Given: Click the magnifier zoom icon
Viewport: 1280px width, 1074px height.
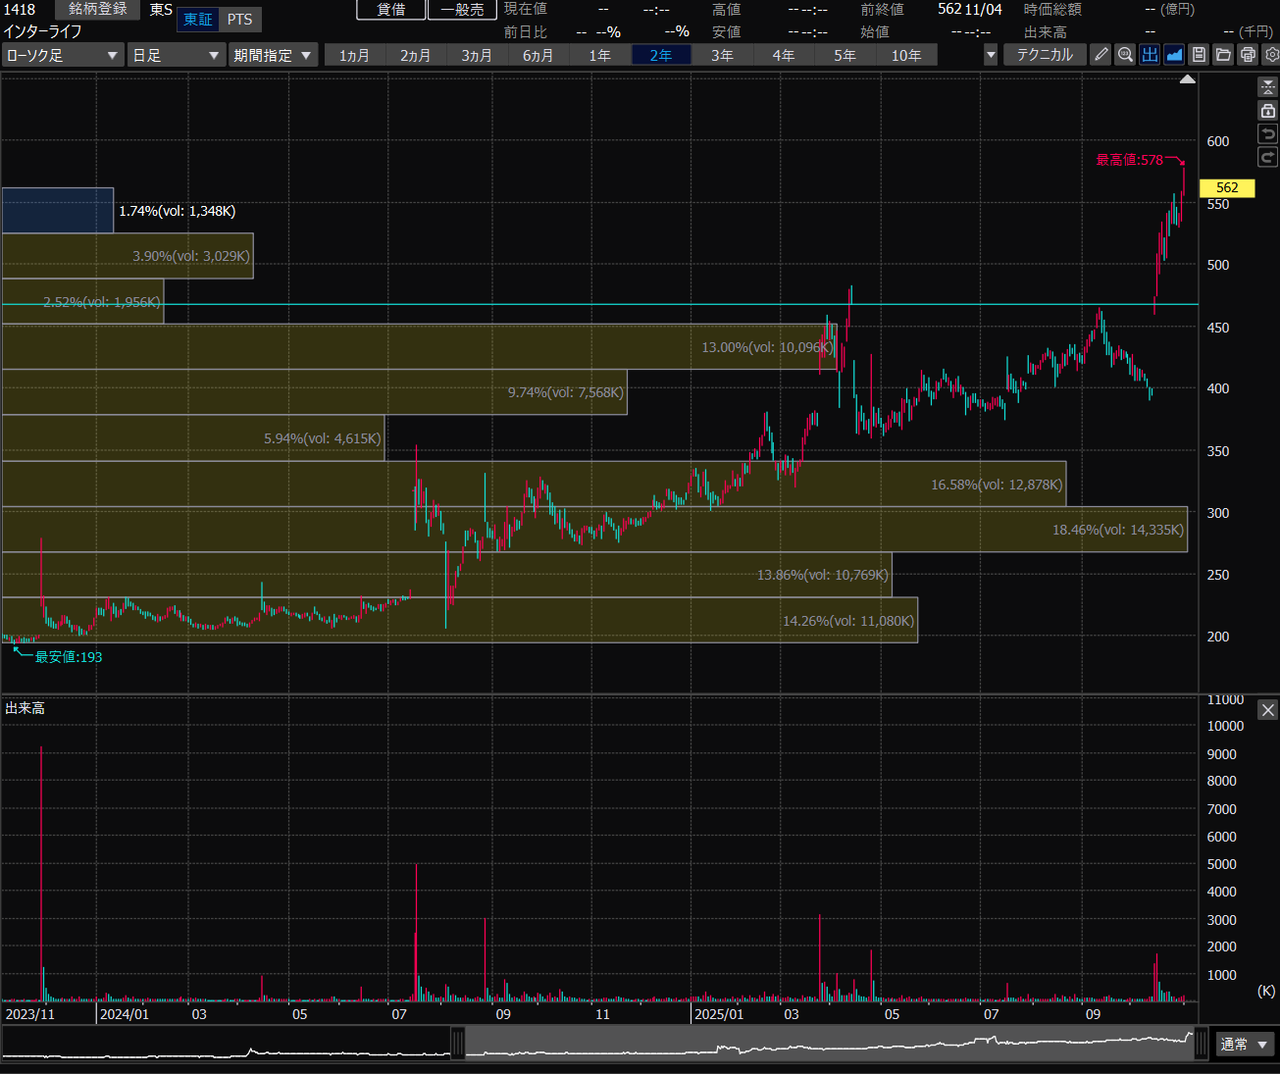Looking at the screenshot, I should (1125, 55).
